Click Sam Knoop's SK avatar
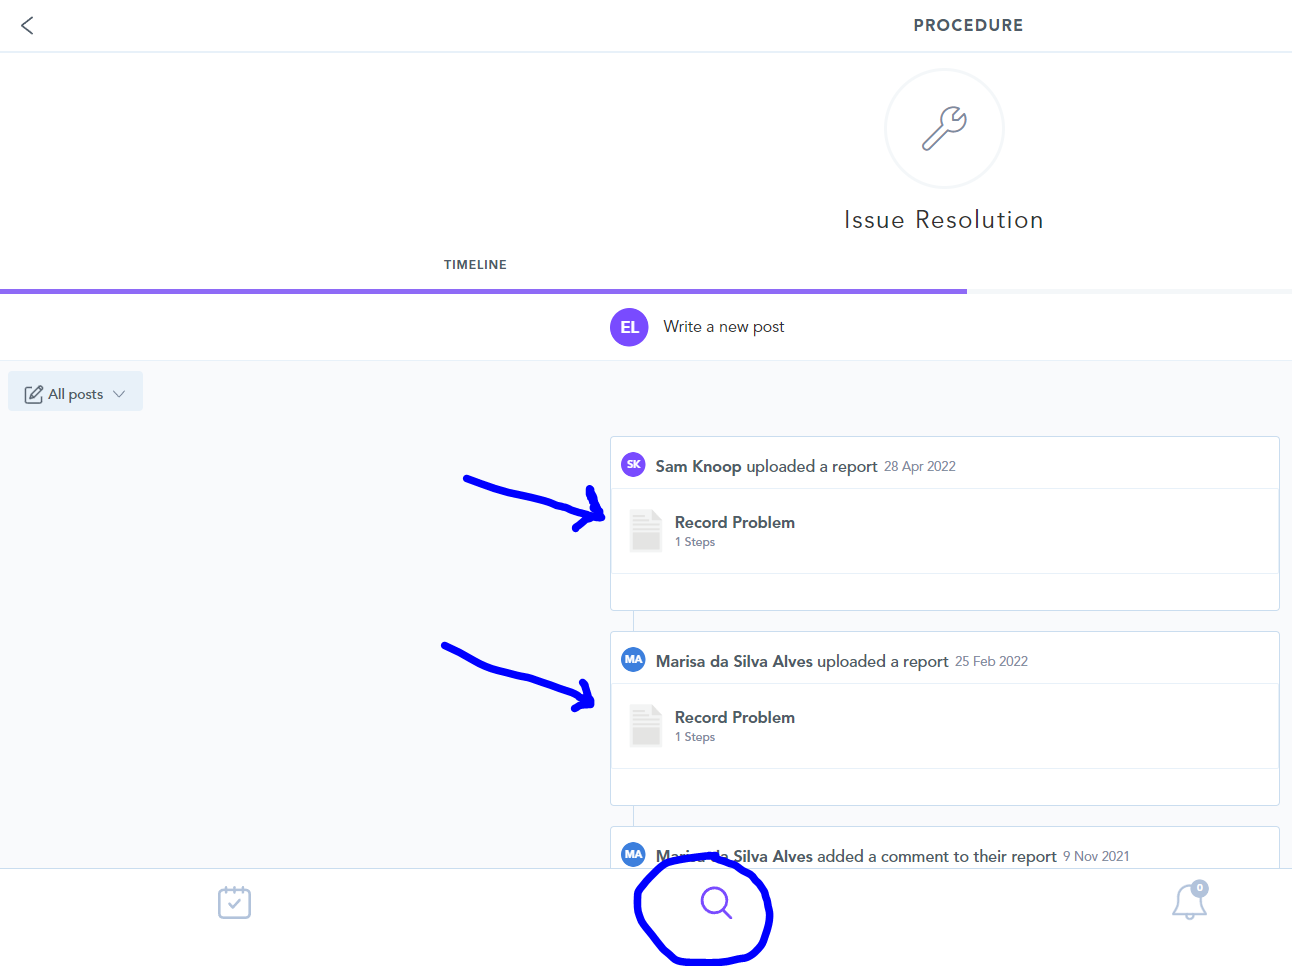 [x=633, y=464]
